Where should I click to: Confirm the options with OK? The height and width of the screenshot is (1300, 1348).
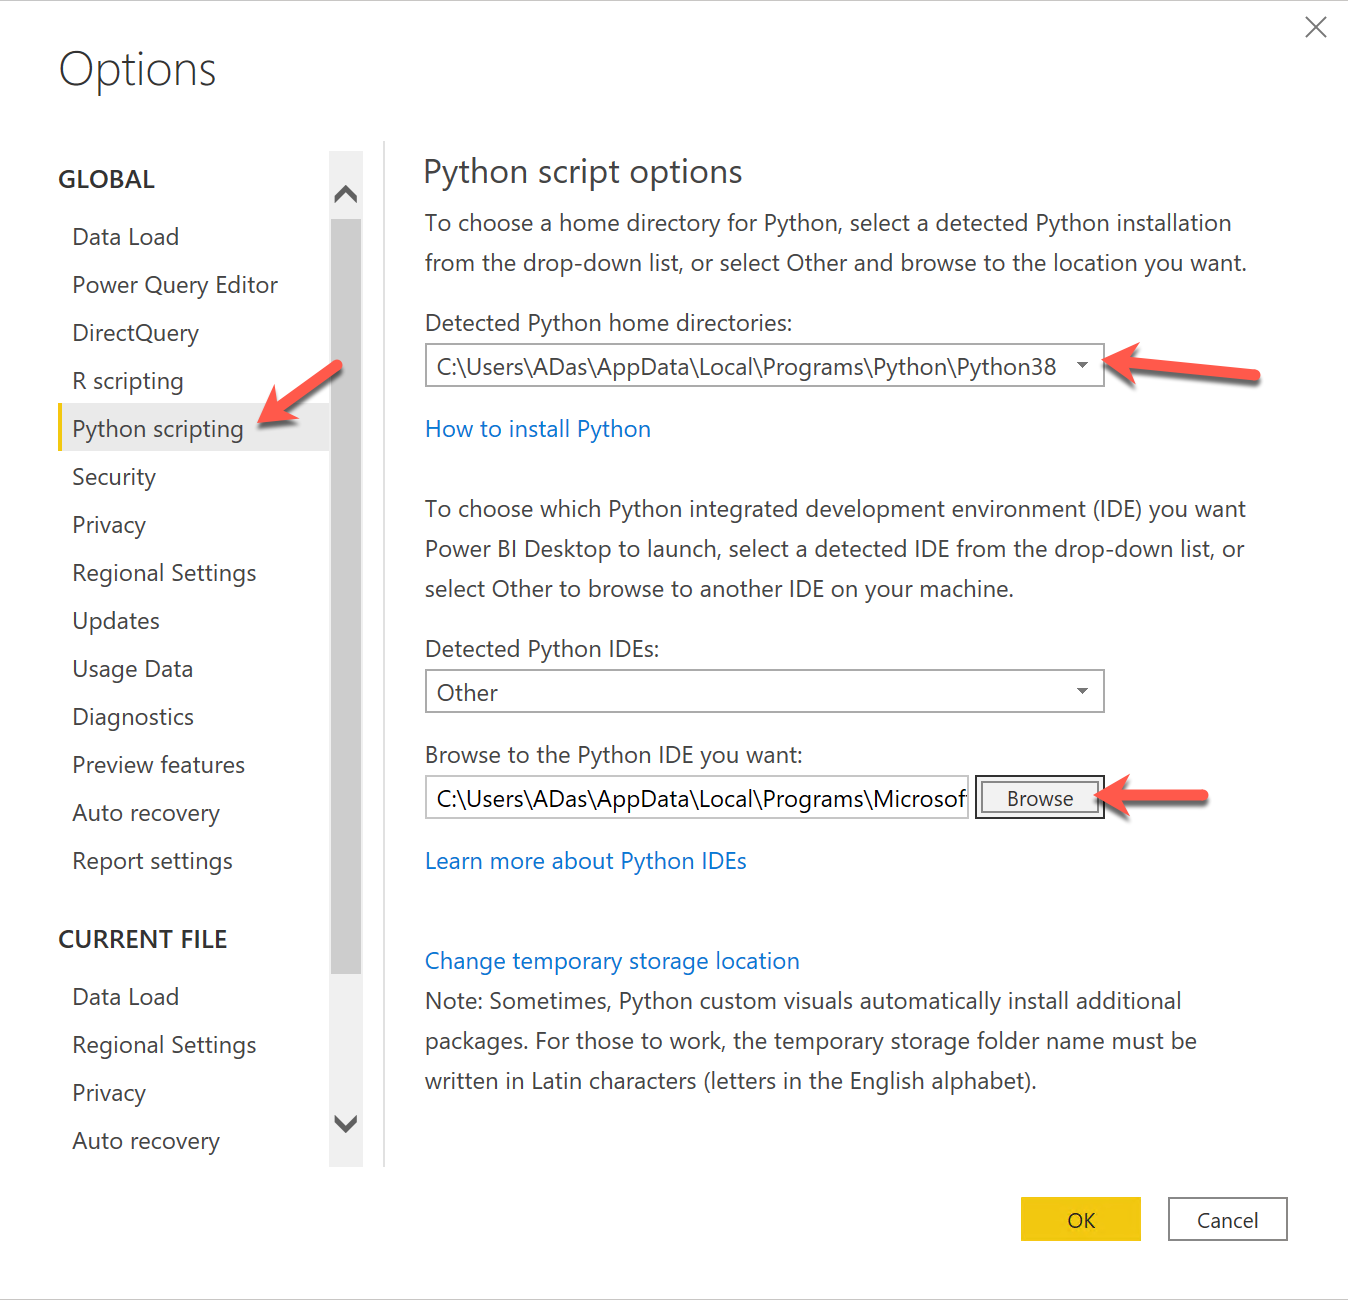point(1080,1219)
